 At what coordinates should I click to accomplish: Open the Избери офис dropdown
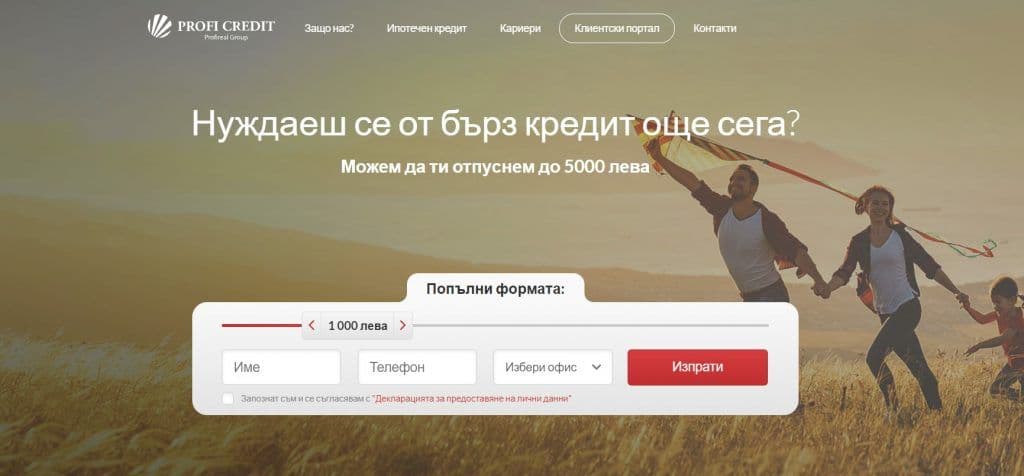click(553, 367)
